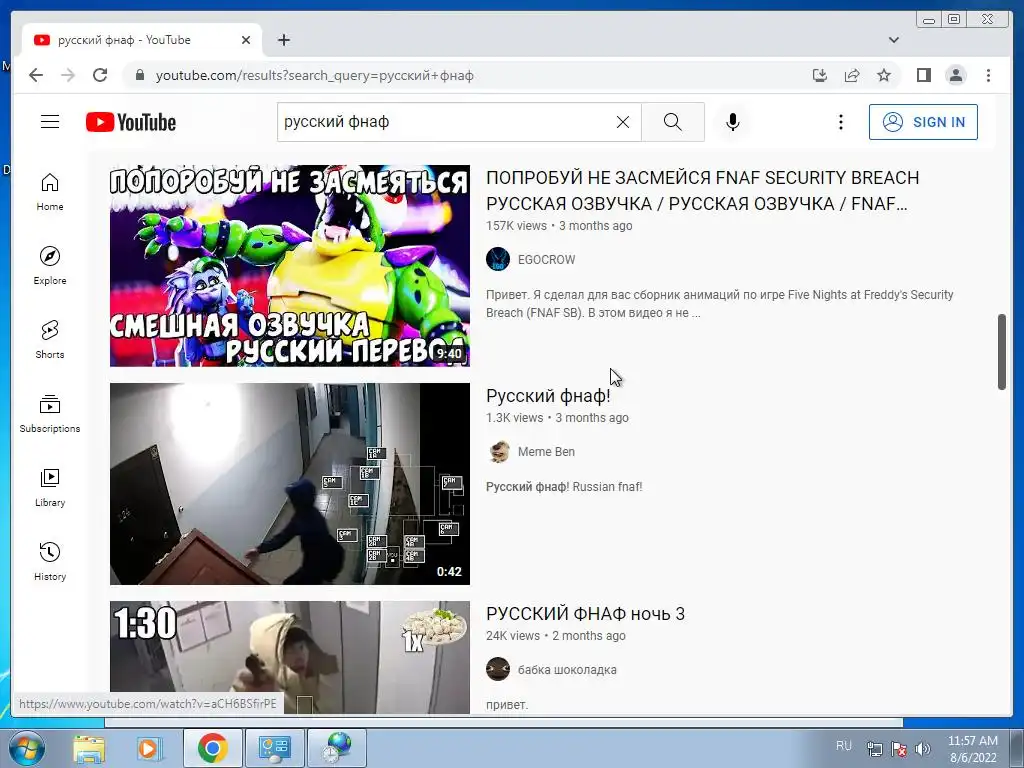Open the YouTube hamburger guide menu
The width and height of the screenshot is (1024, 768).
pos(50,122)
